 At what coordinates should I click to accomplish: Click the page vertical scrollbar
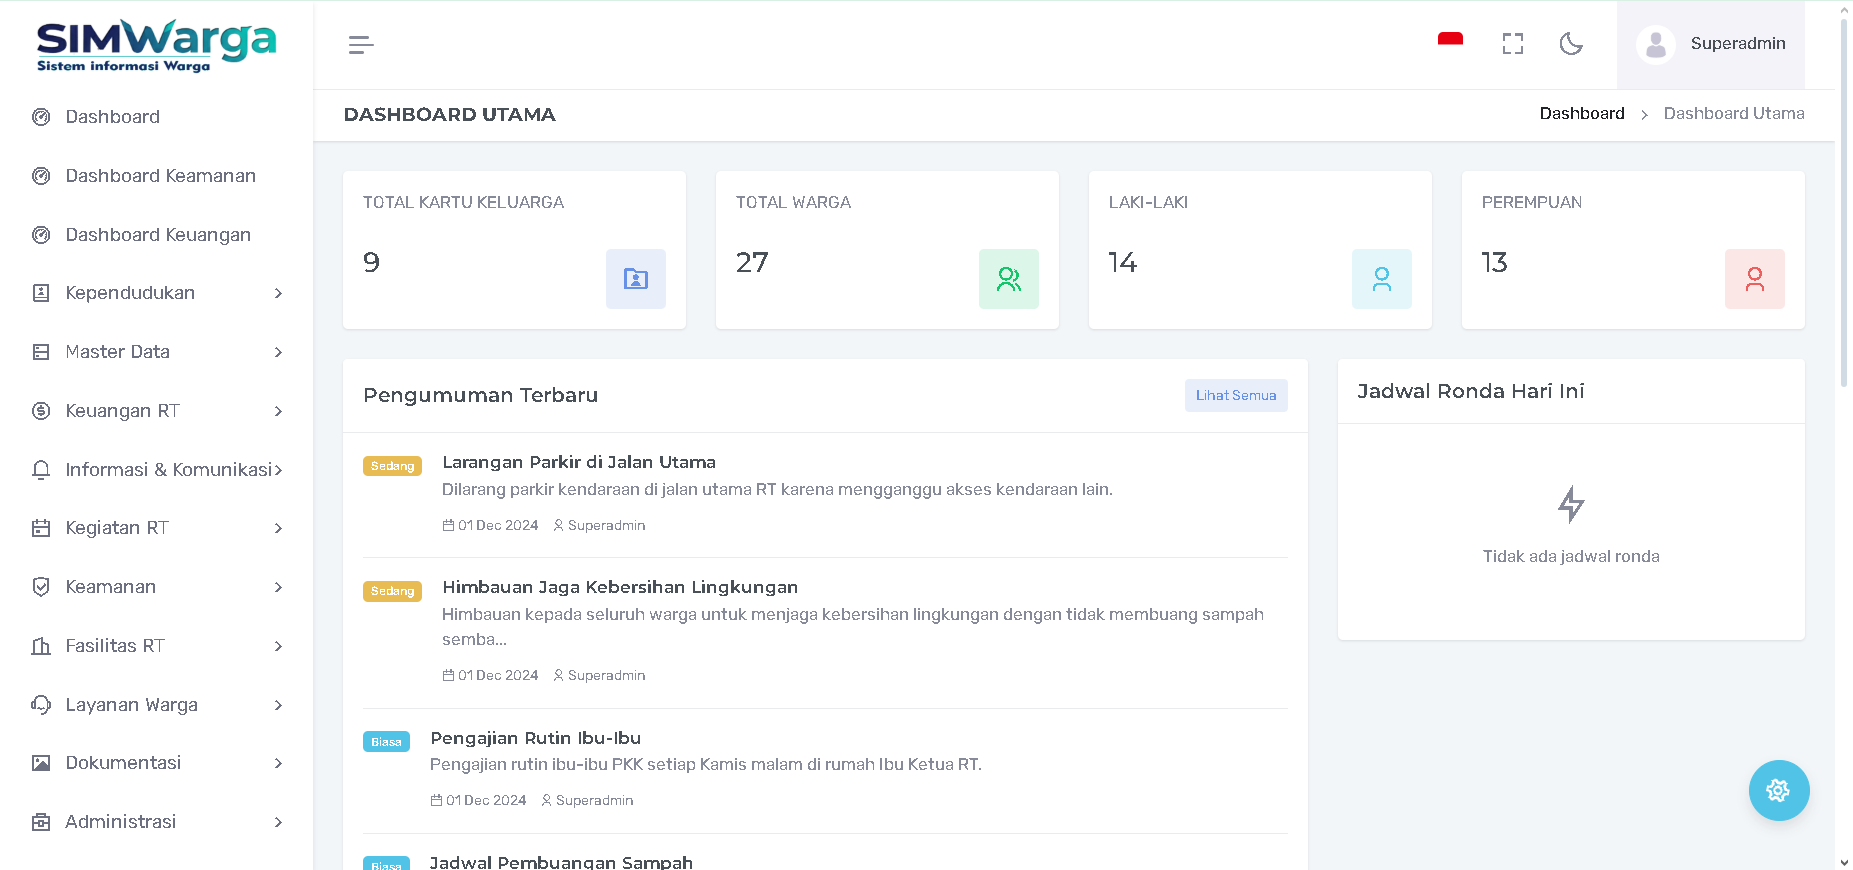[x=1843, y=200]
